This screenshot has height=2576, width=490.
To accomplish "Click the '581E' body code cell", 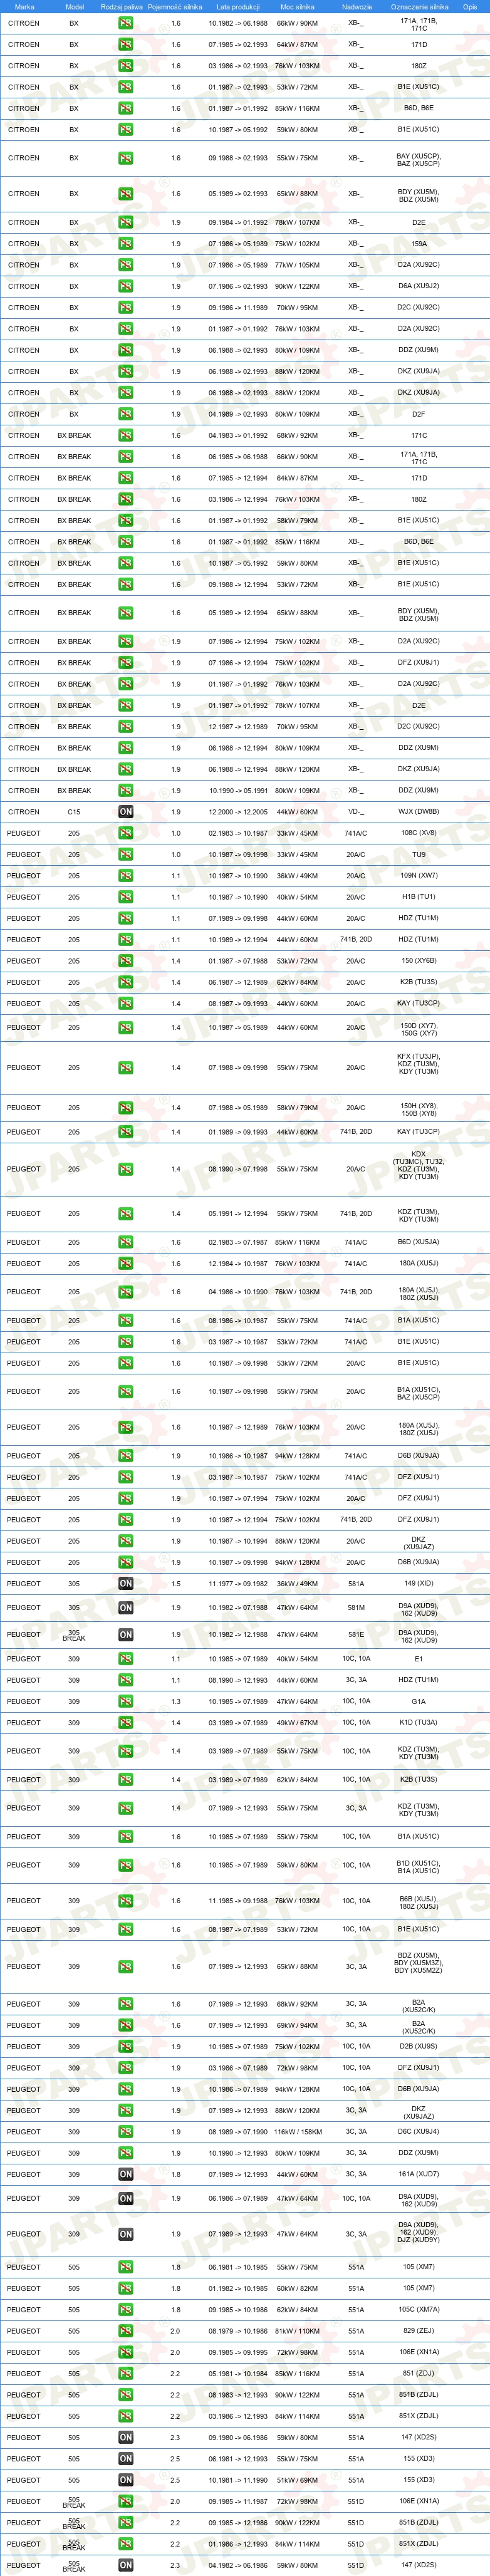I will [356, 1635].
